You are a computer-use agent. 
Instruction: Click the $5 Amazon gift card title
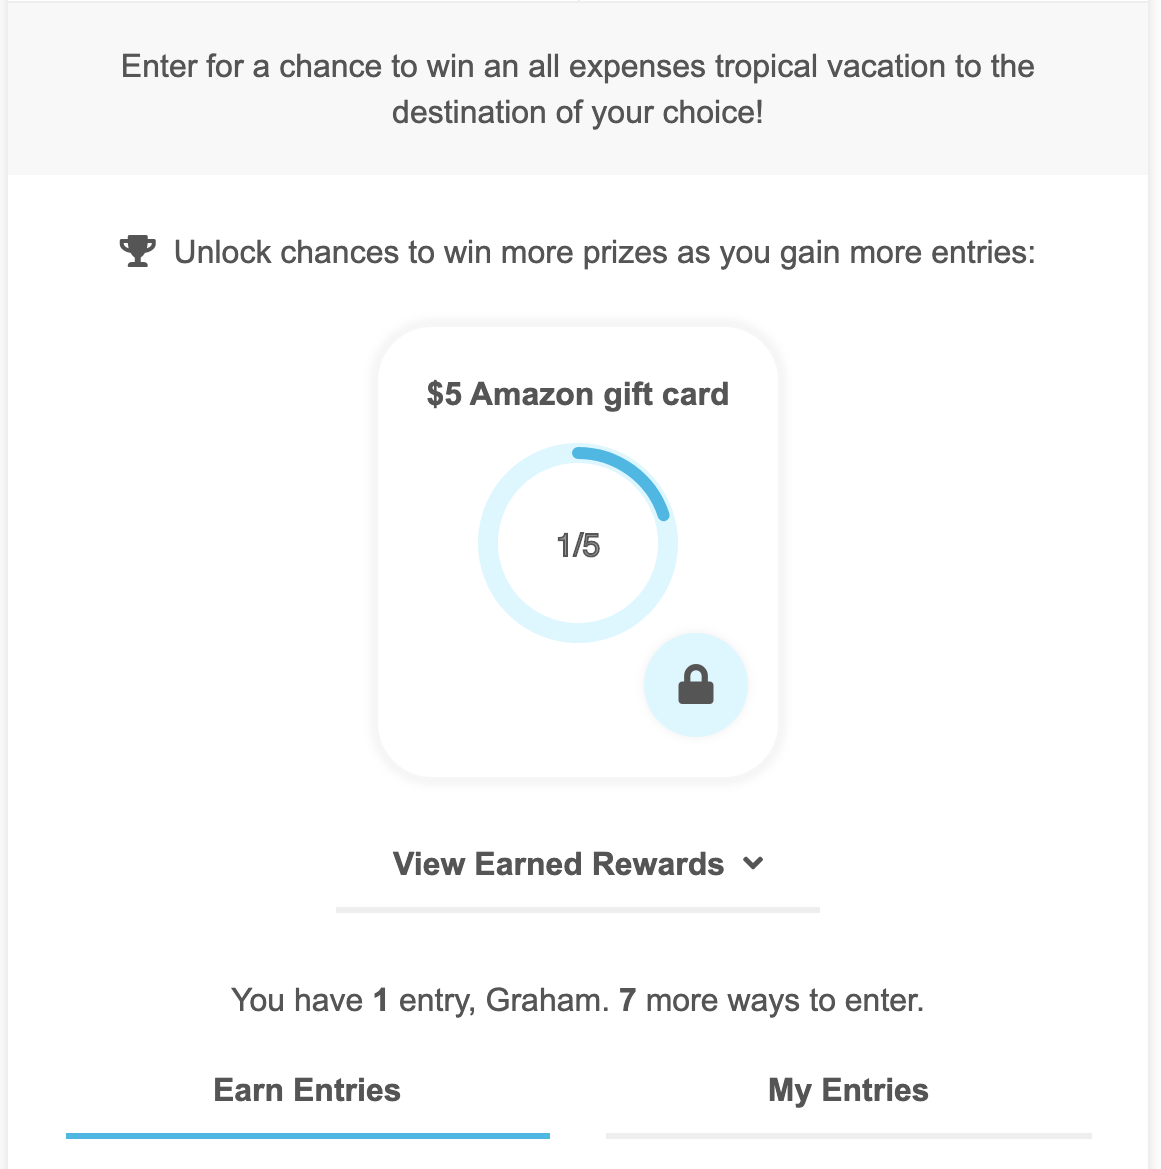(x=578, y=393)
